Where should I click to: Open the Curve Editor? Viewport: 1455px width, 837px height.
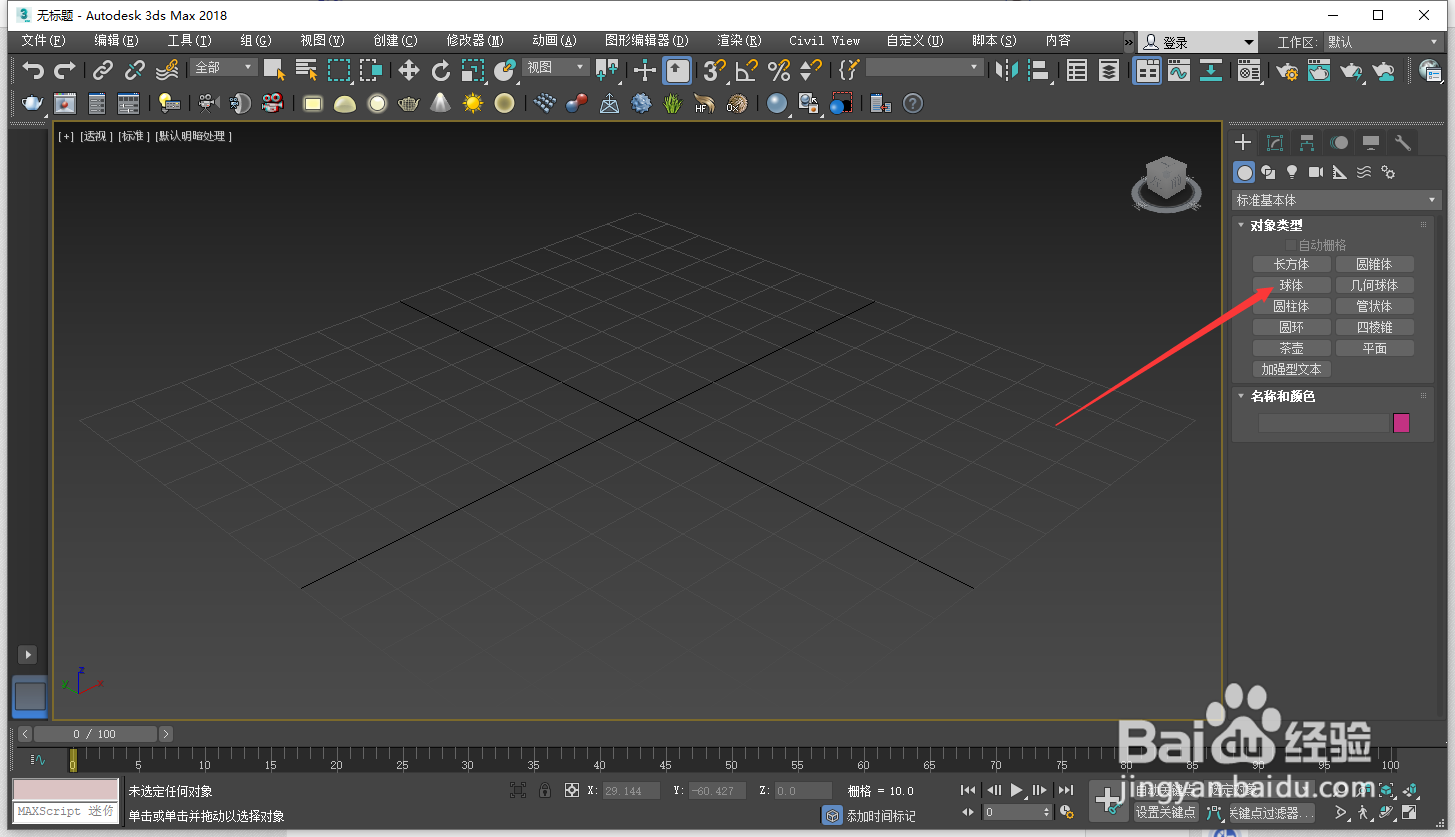[1179, 70]
